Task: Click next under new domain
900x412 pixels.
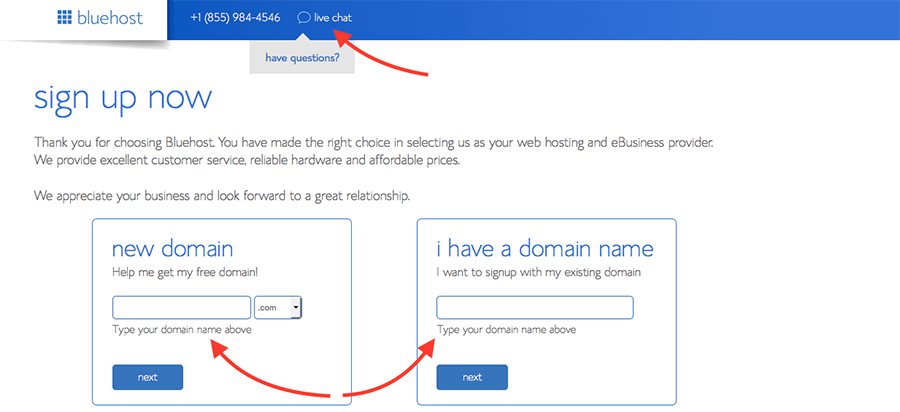Action: tap(148, 377)
